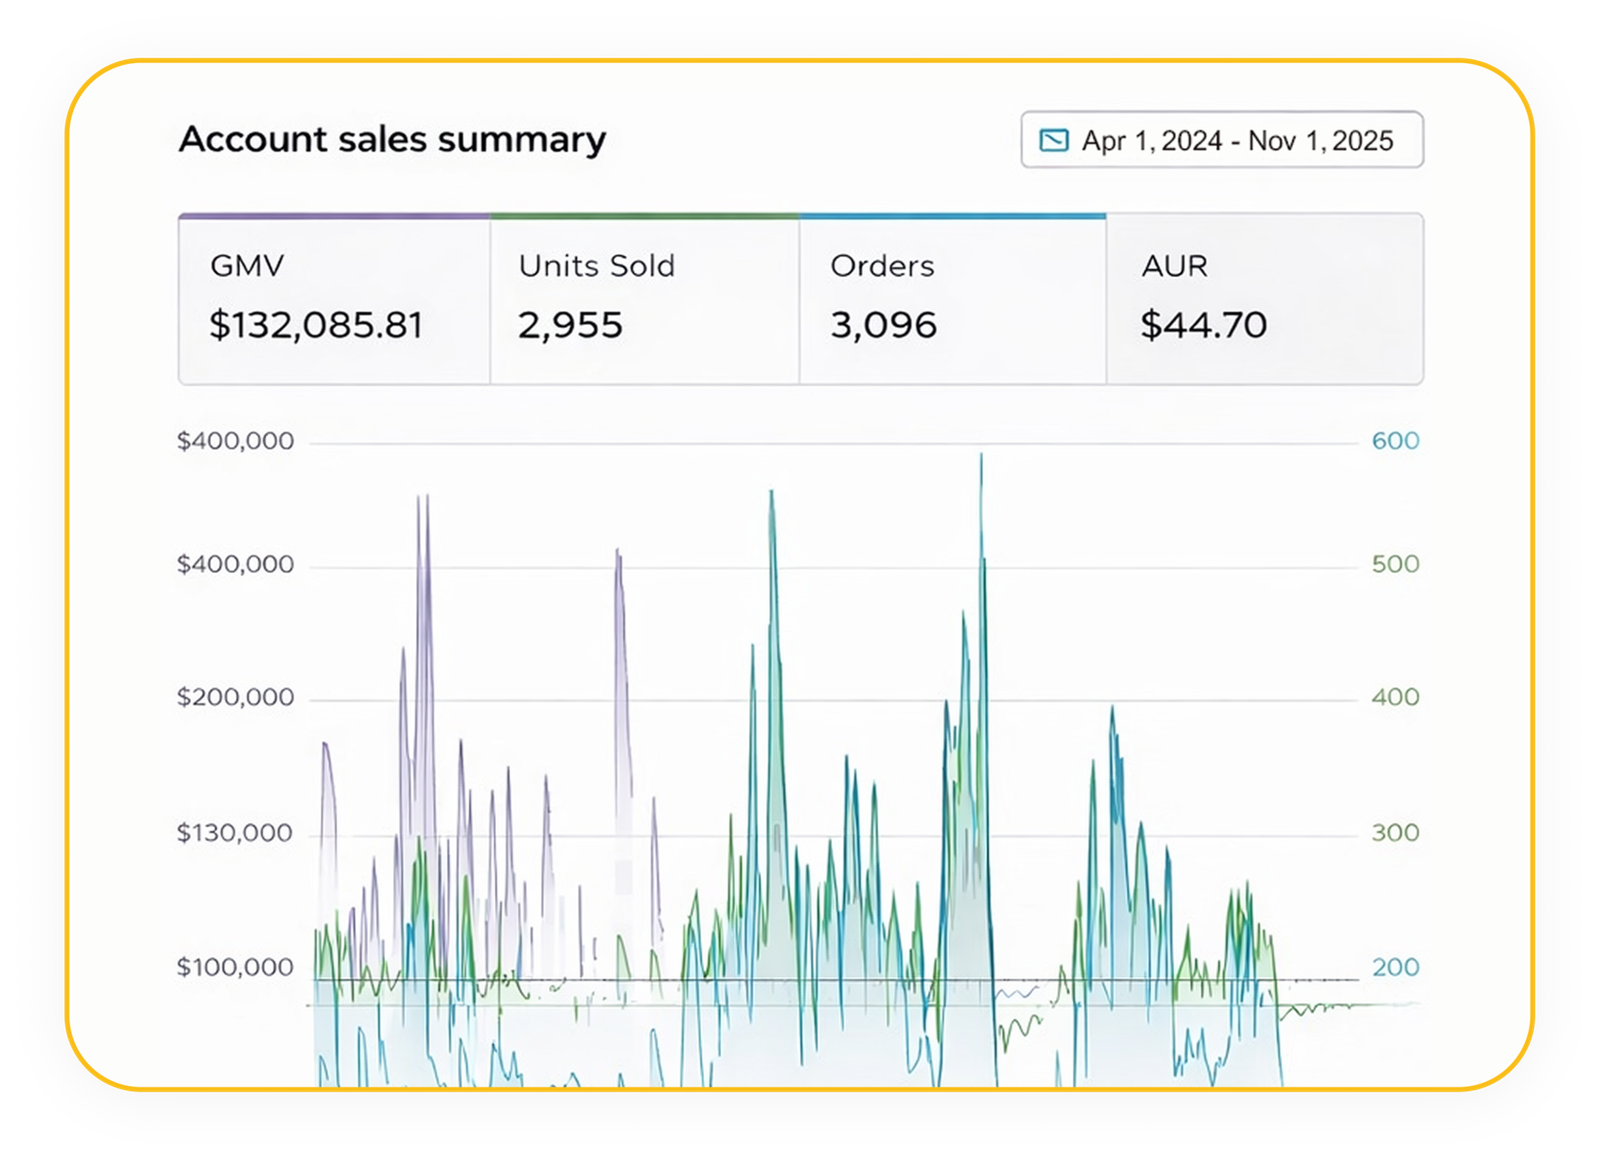Select the GMV metric tab

pyautogui.click(x=247, y=266)
